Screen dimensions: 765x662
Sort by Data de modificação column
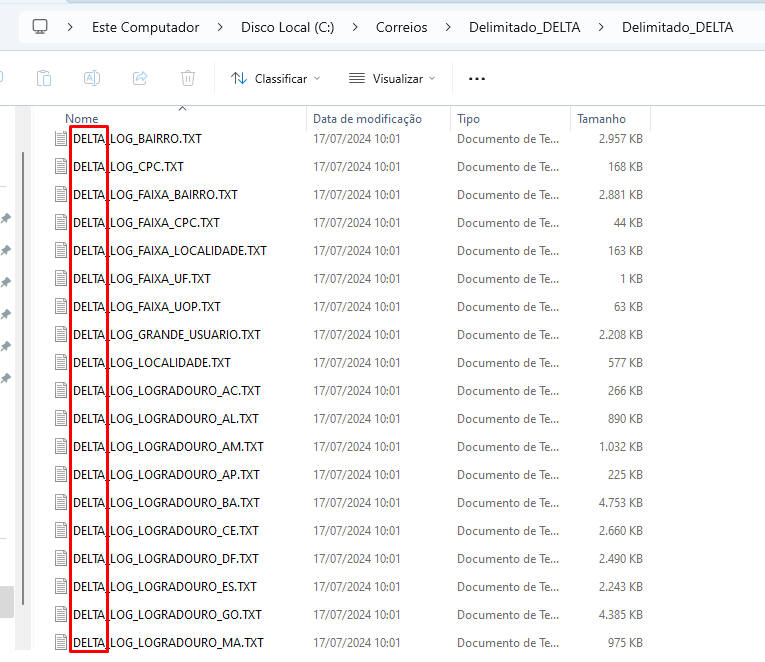coord(367,119)
